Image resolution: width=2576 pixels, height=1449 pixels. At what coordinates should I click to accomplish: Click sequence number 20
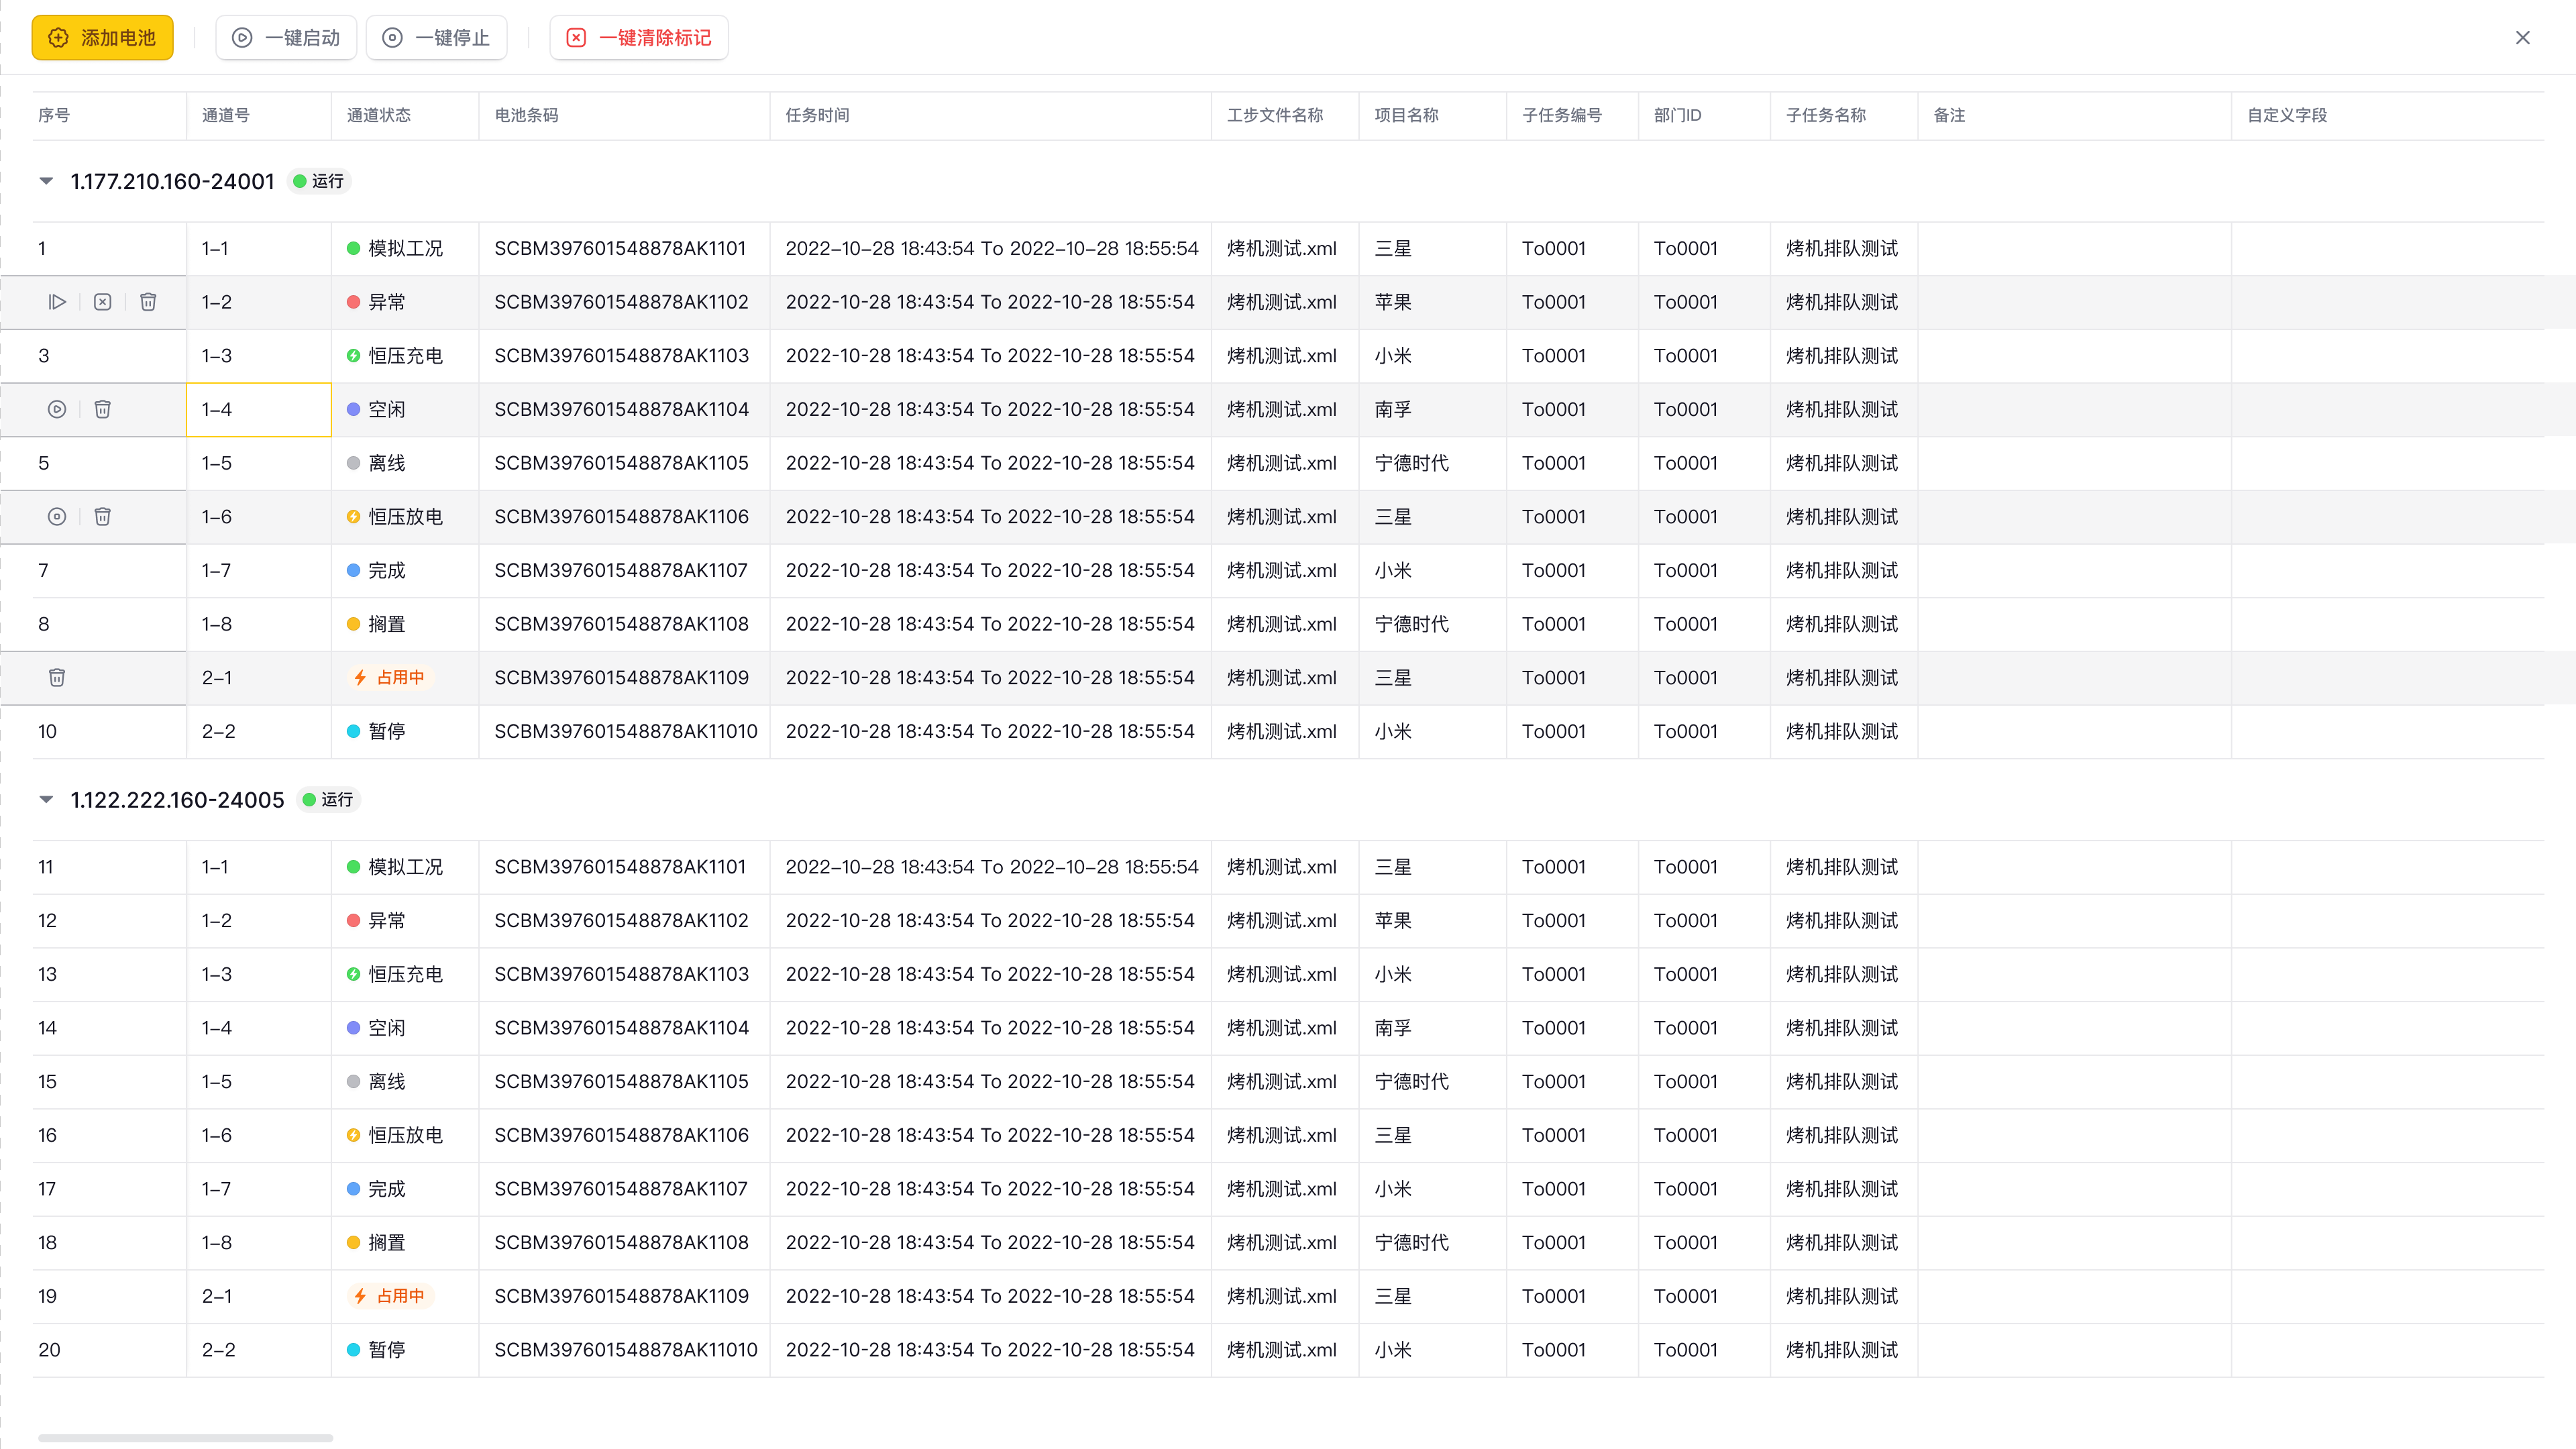[49, 1350]
